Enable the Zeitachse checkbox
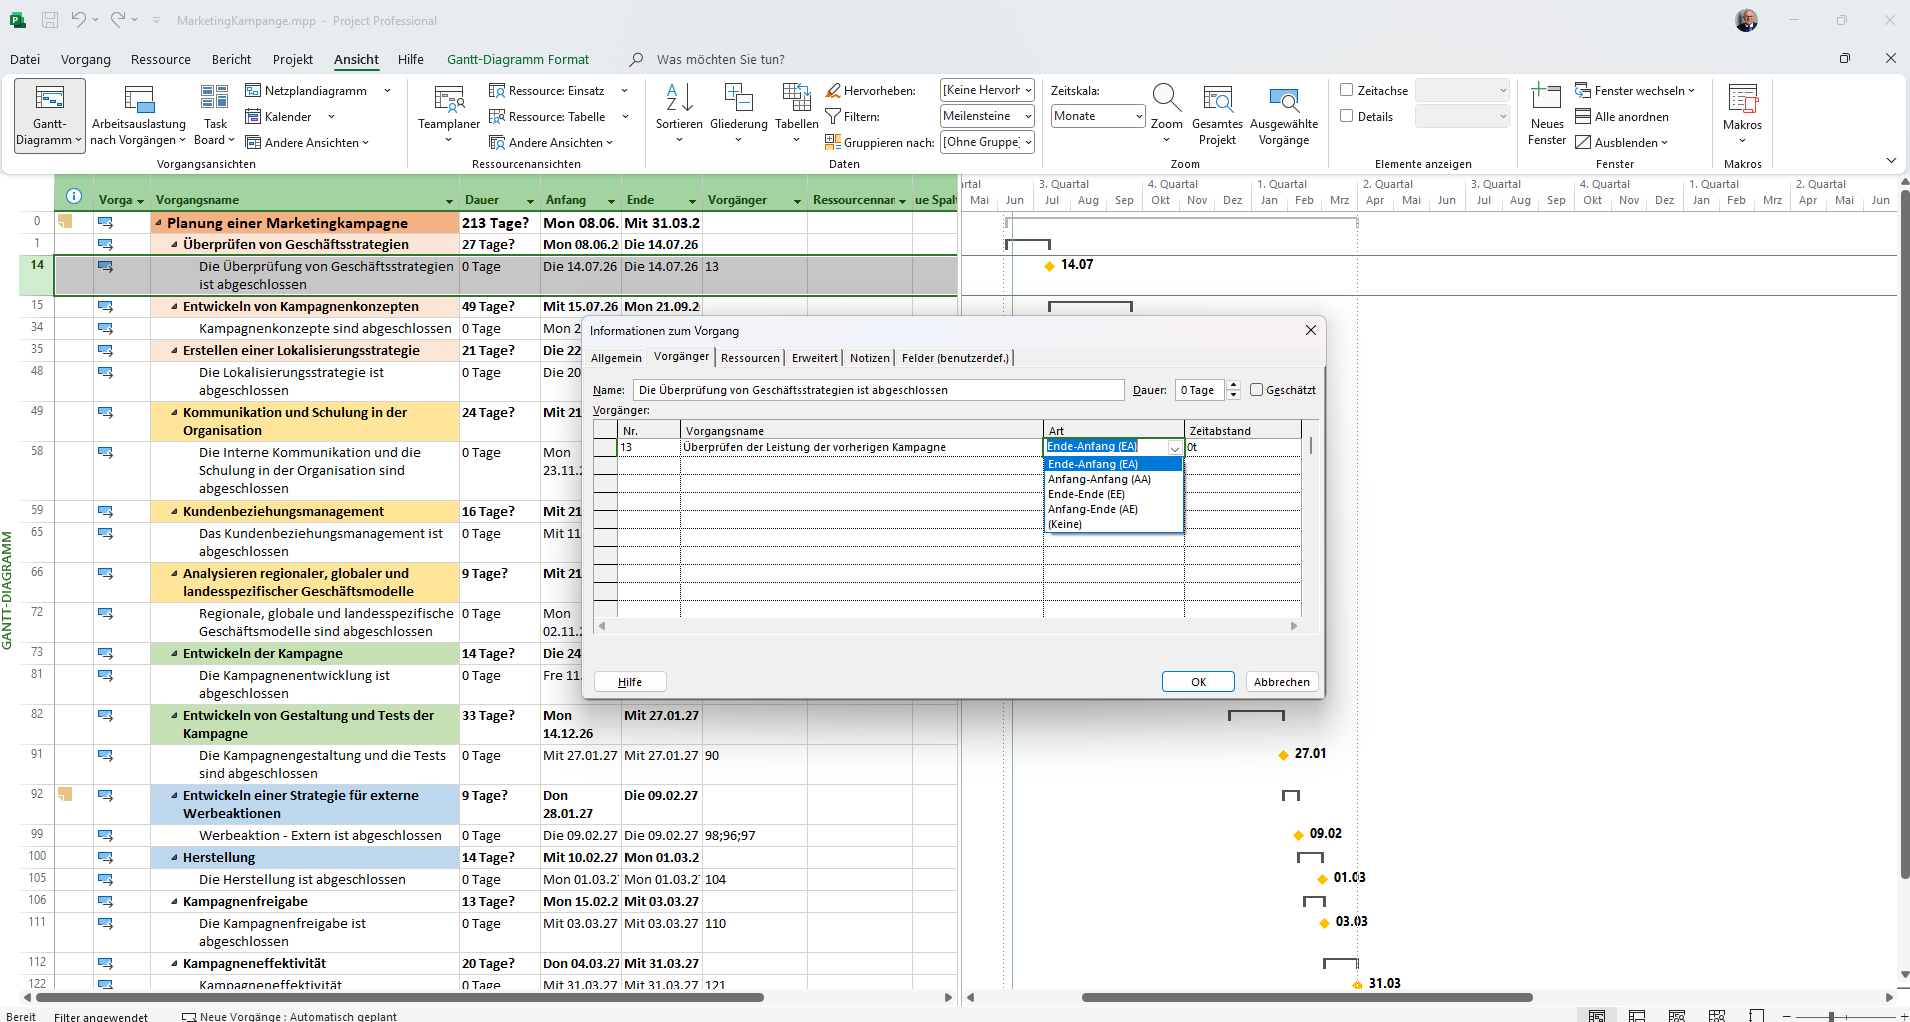Image resolution: width=1910 pixels, height=1022 pixels. (1347, 90)
